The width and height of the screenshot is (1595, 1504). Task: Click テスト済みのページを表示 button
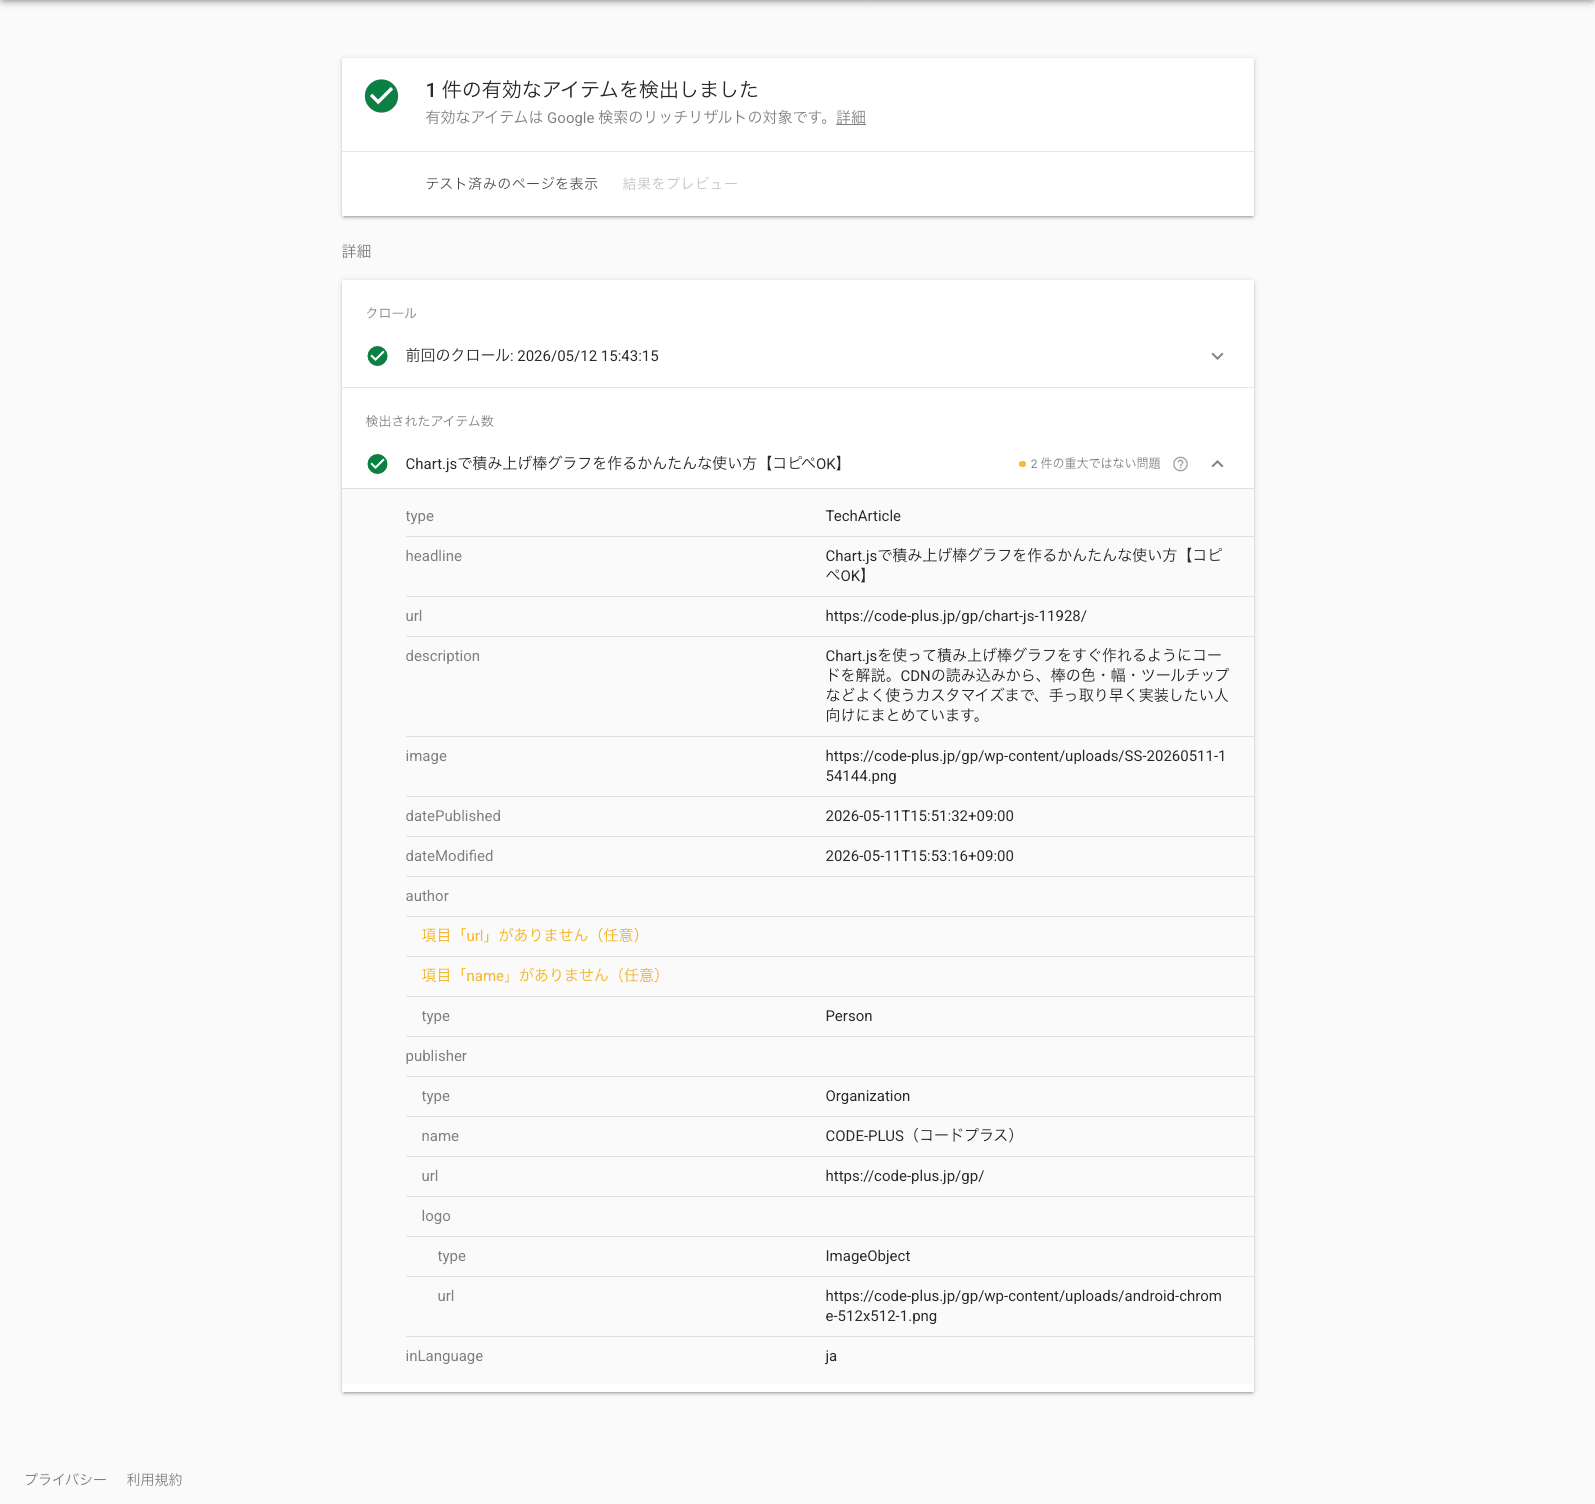[511, 184]
